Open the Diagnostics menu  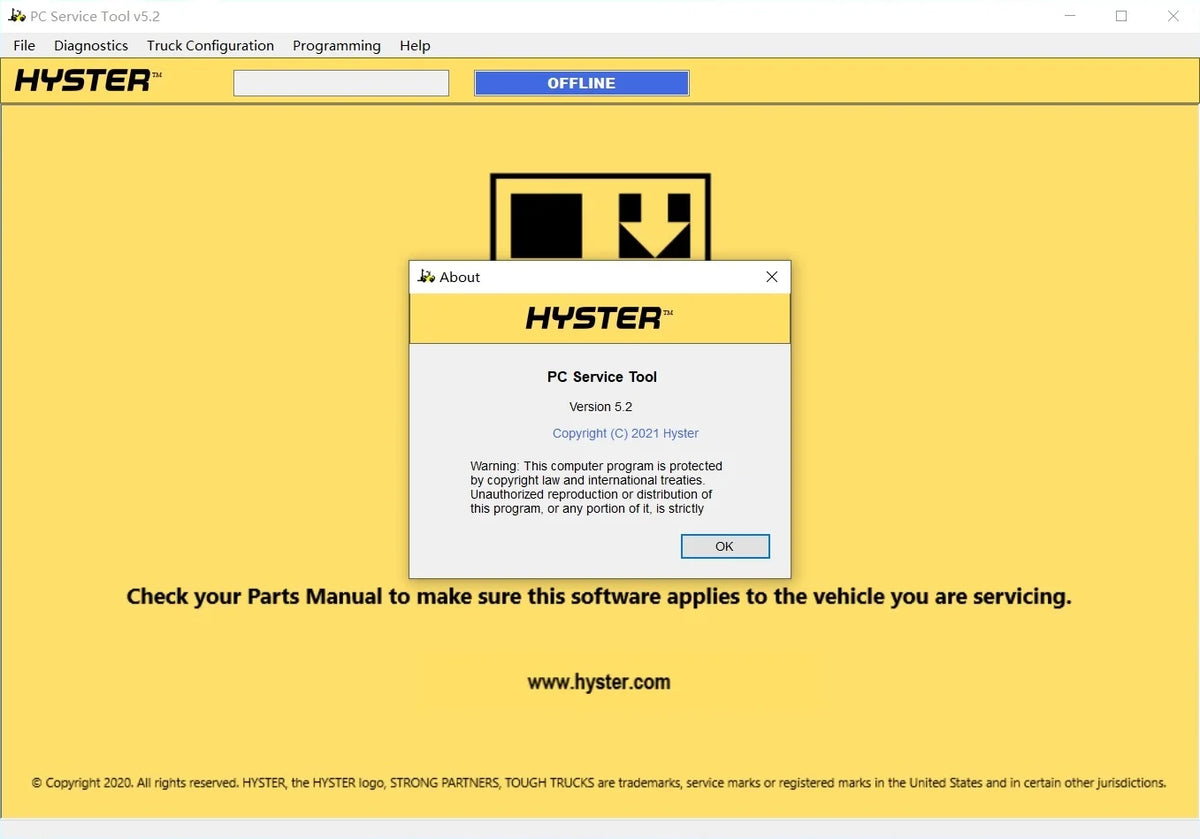pyautogui.click(x=90, y=45)
